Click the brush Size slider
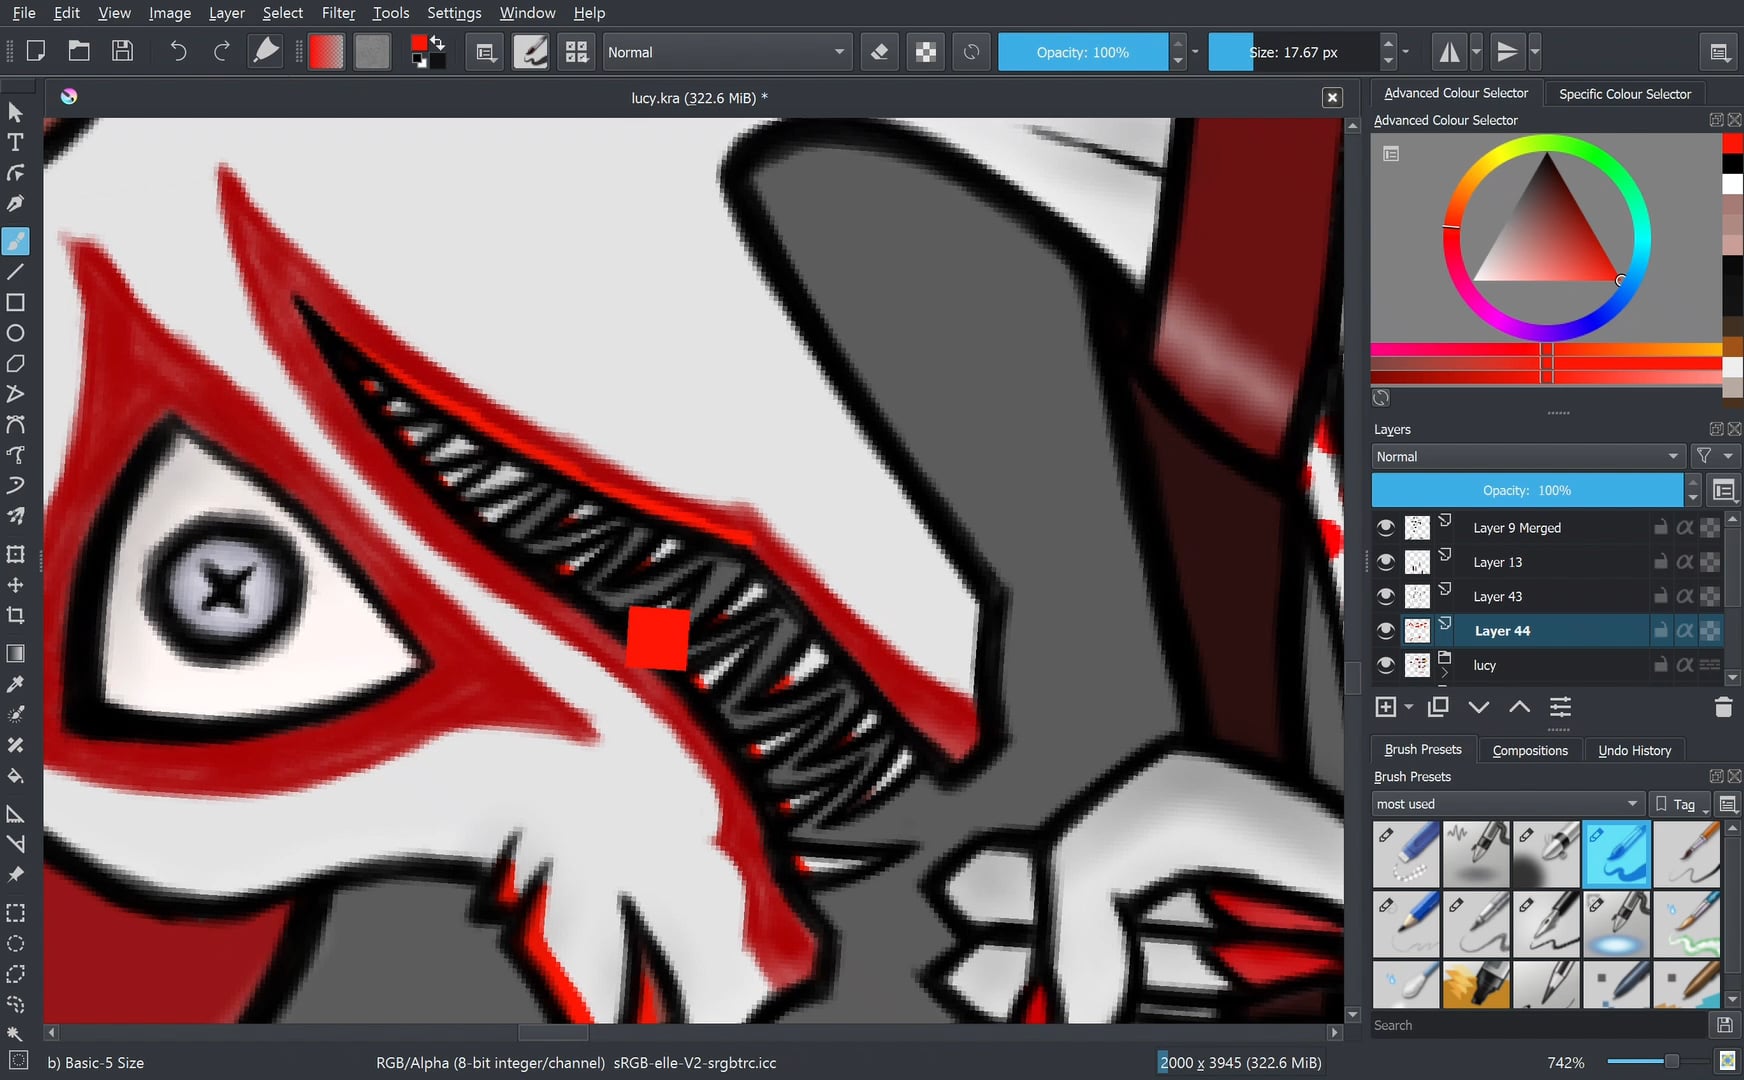 point(1294,52)
